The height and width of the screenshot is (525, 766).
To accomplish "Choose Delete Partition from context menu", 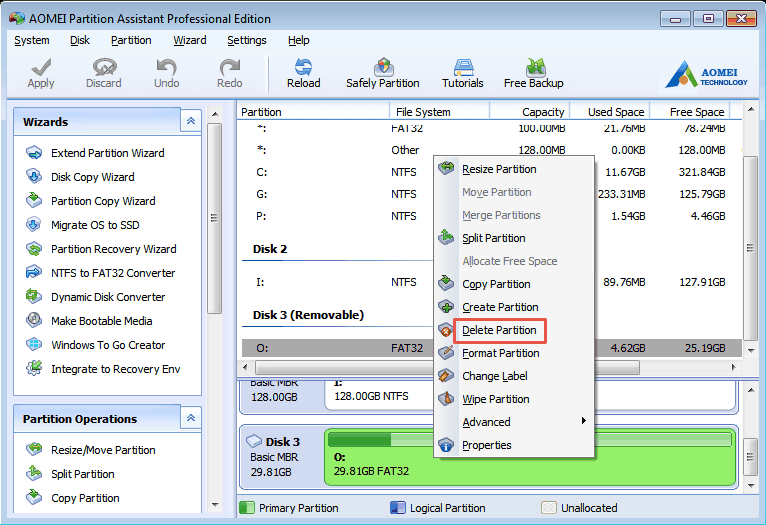I will (499, 330).
